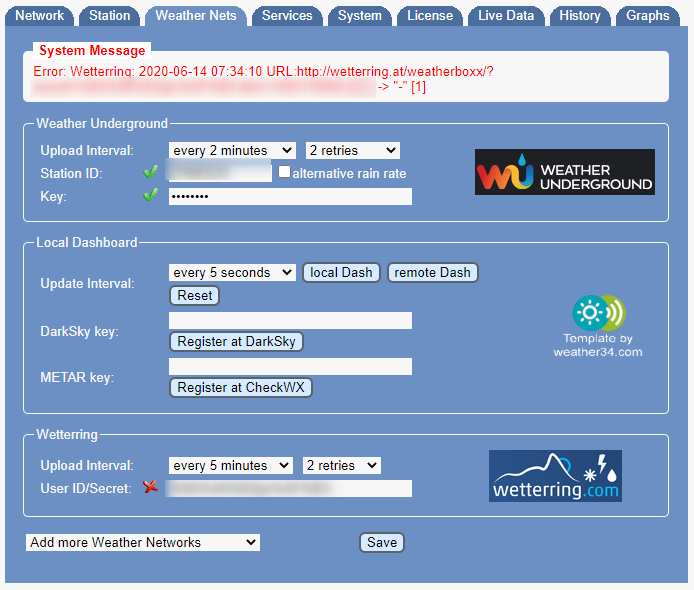
Task: Enable the alternative rain rate checkbox
Action: tap(285, 173)
